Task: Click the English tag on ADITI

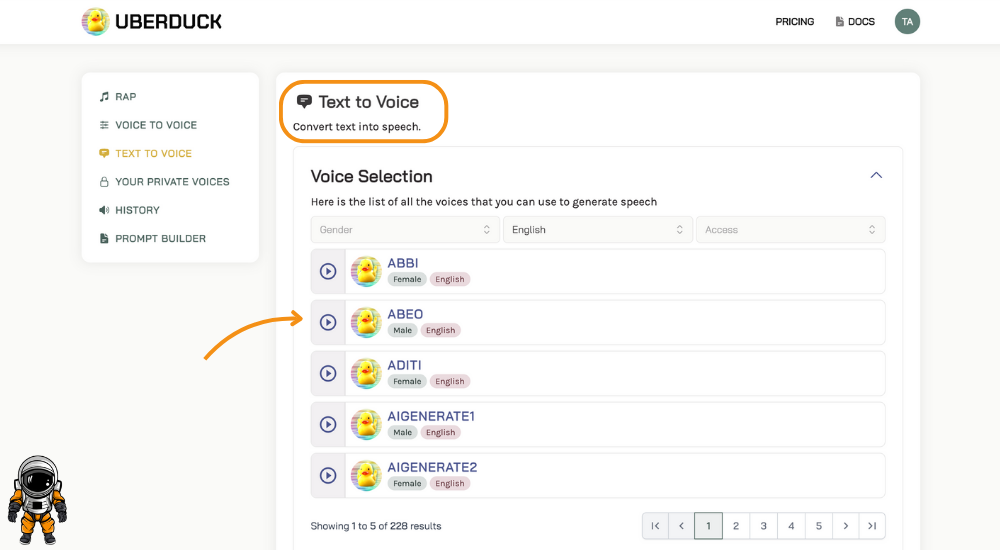Action: pyautogui.click(x=450, y=382)
